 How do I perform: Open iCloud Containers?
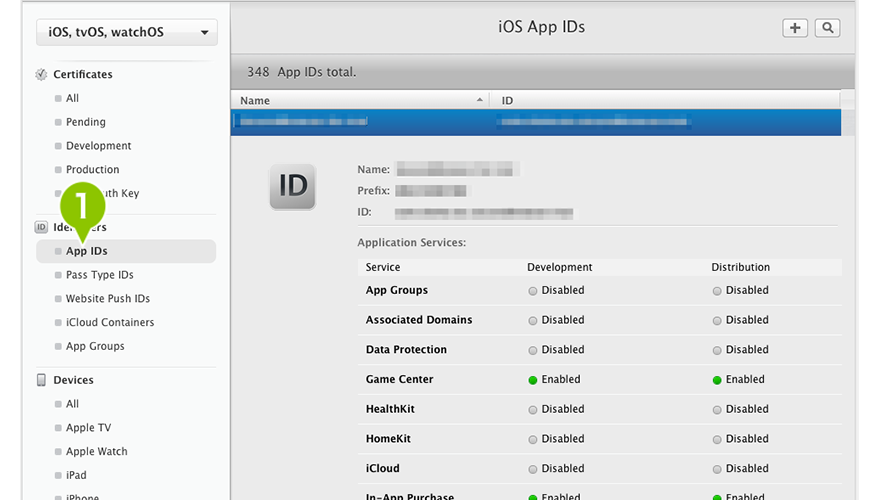tap(110, 323)
